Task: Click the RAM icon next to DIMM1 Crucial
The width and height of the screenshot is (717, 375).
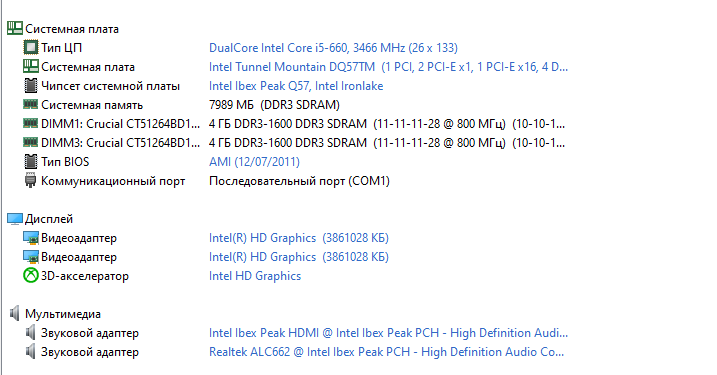Action: click(x=31, y=123)
